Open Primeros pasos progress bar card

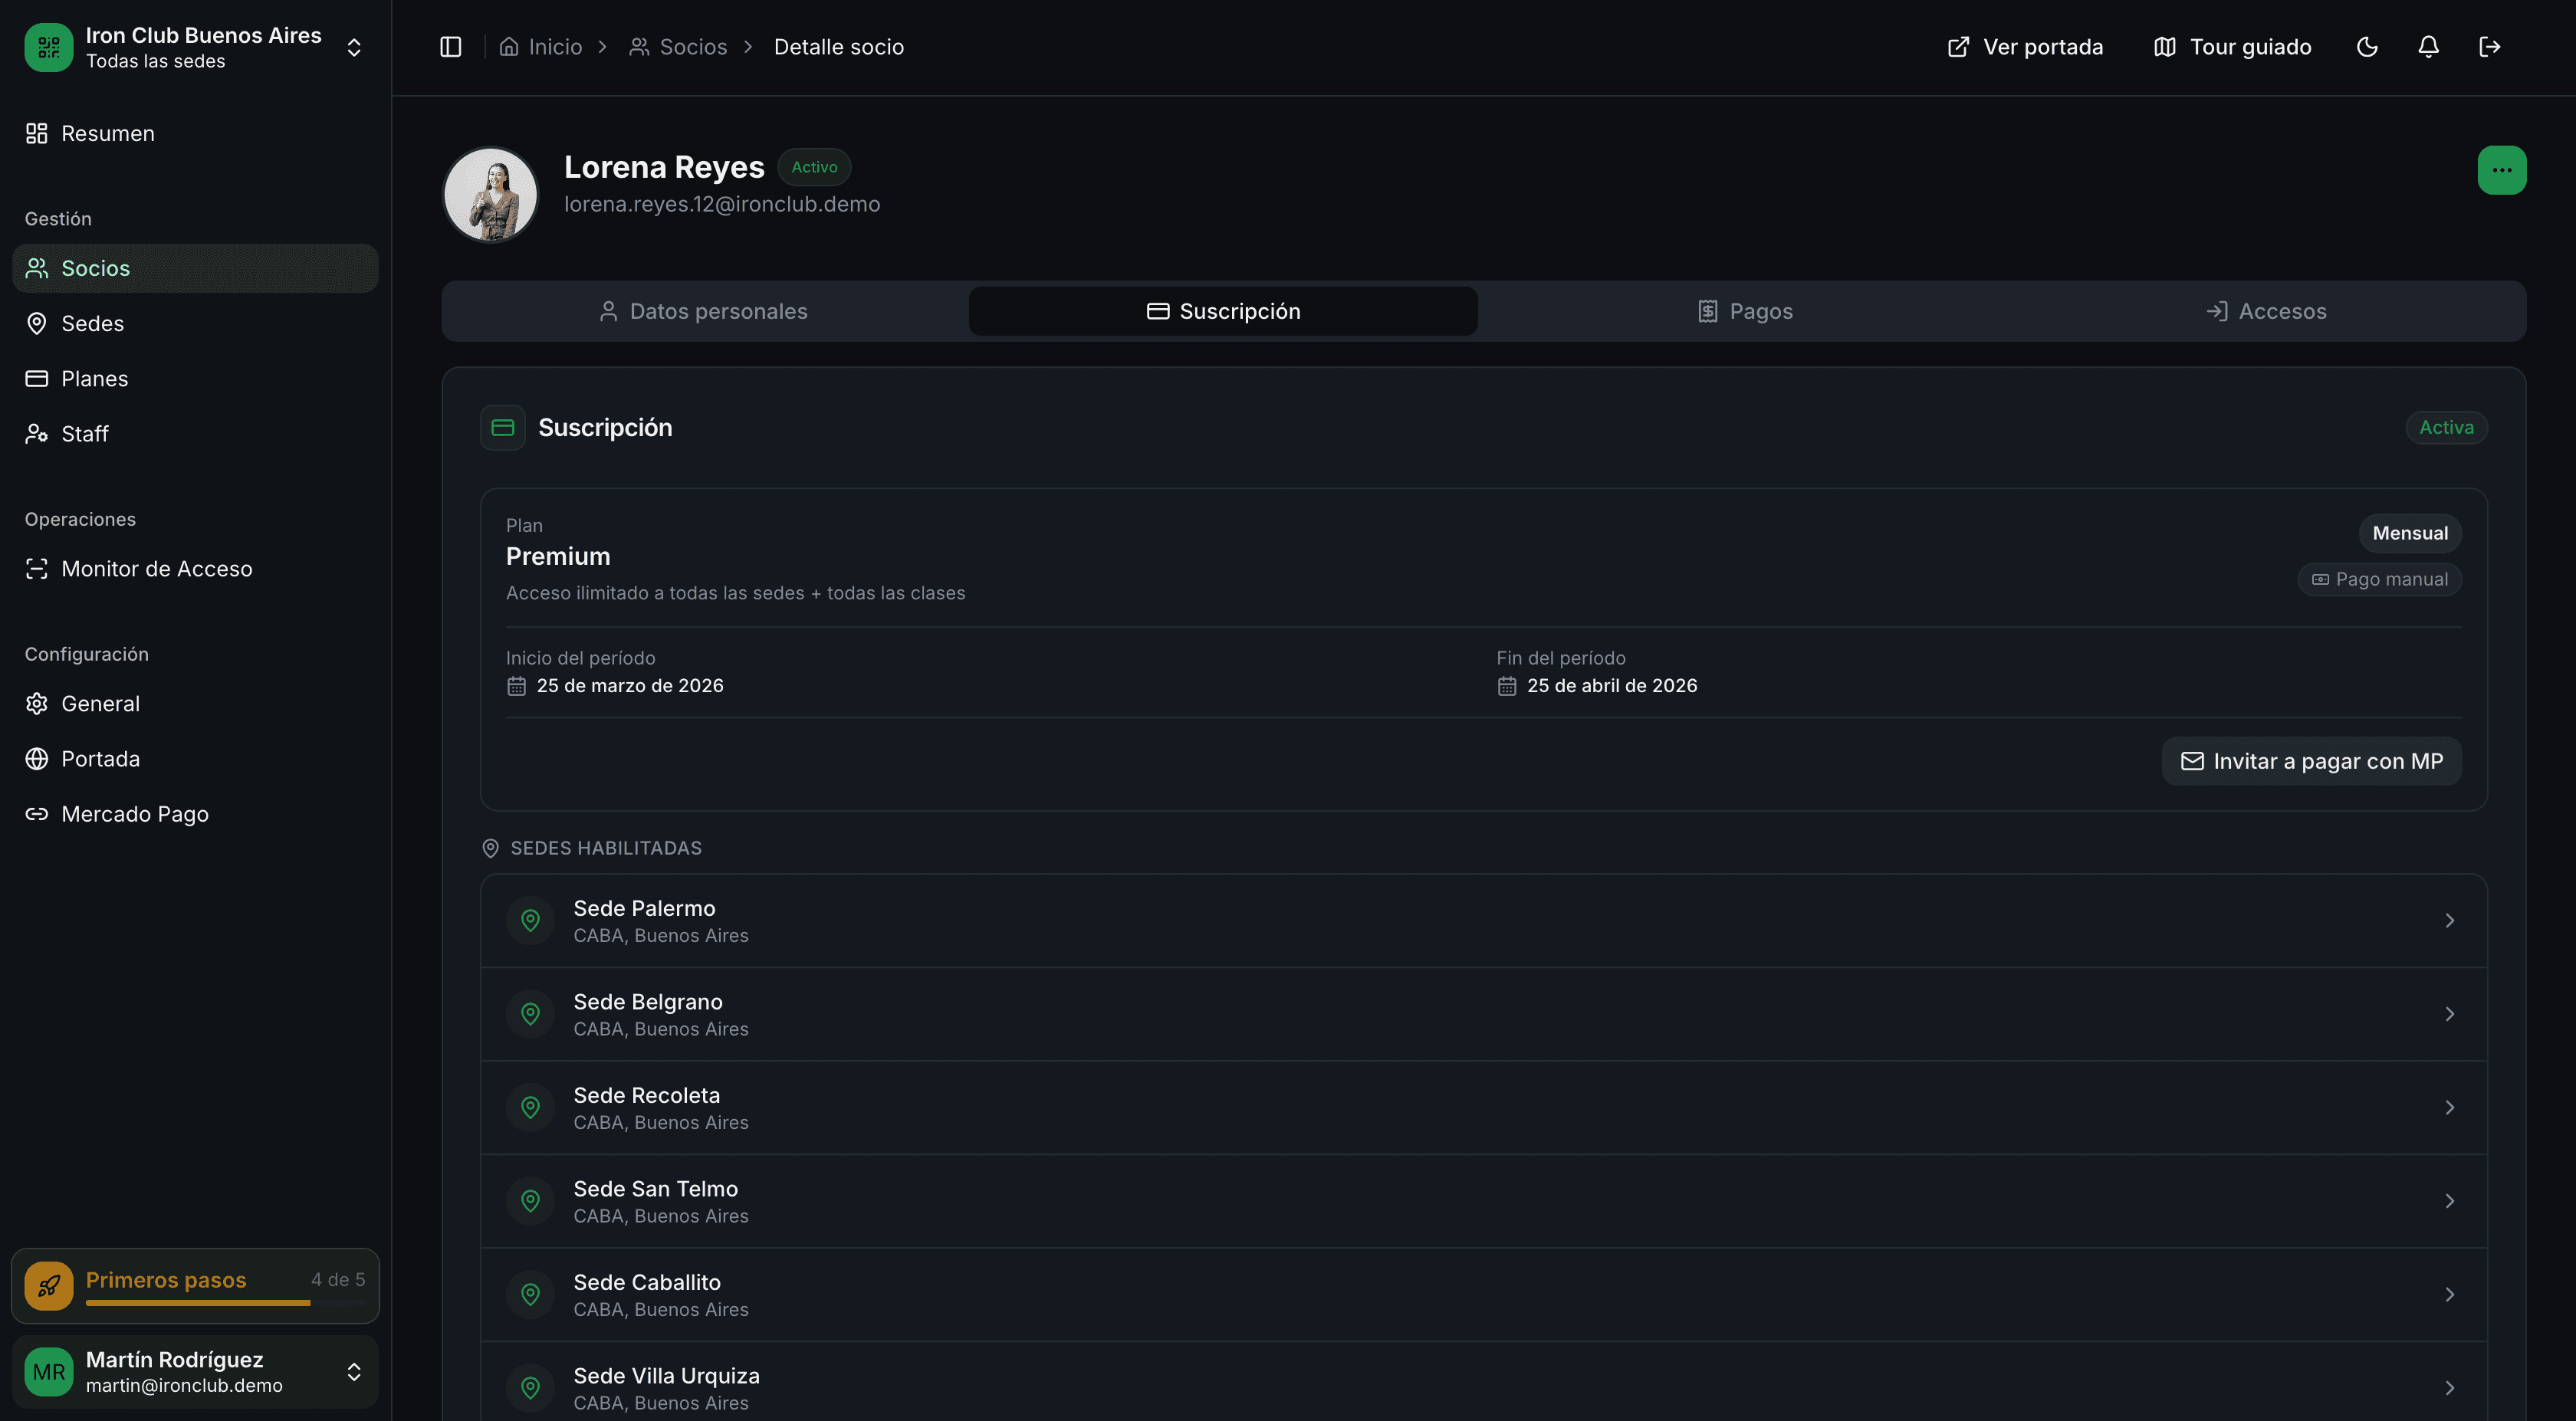tap(195, 1285)
